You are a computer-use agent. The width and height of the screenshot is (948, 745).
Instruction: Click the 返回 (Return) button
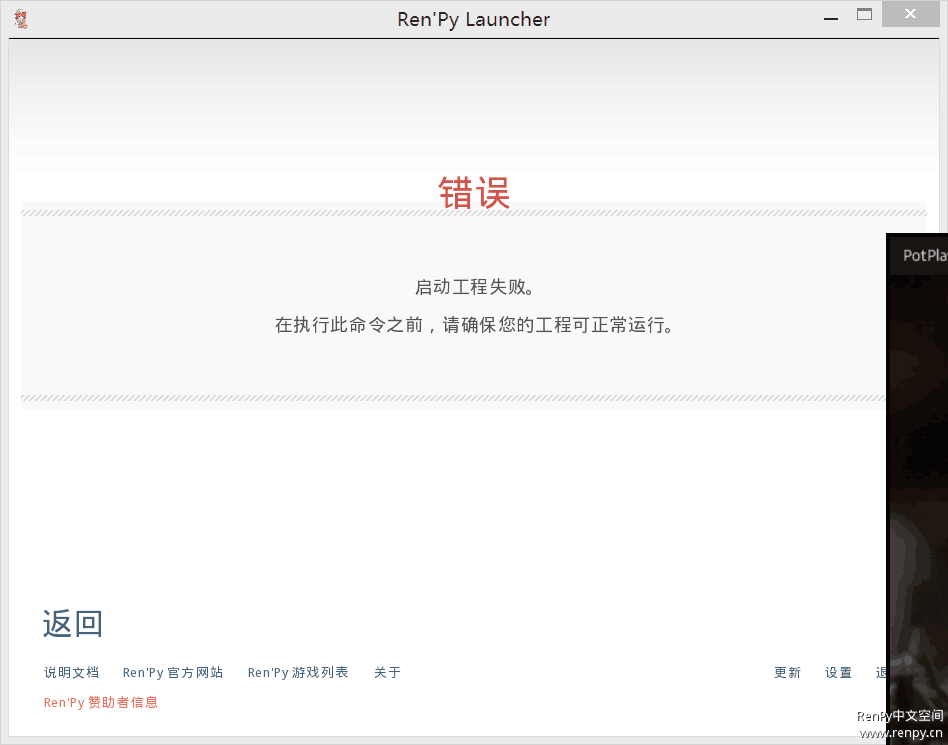tap(73, 623)
